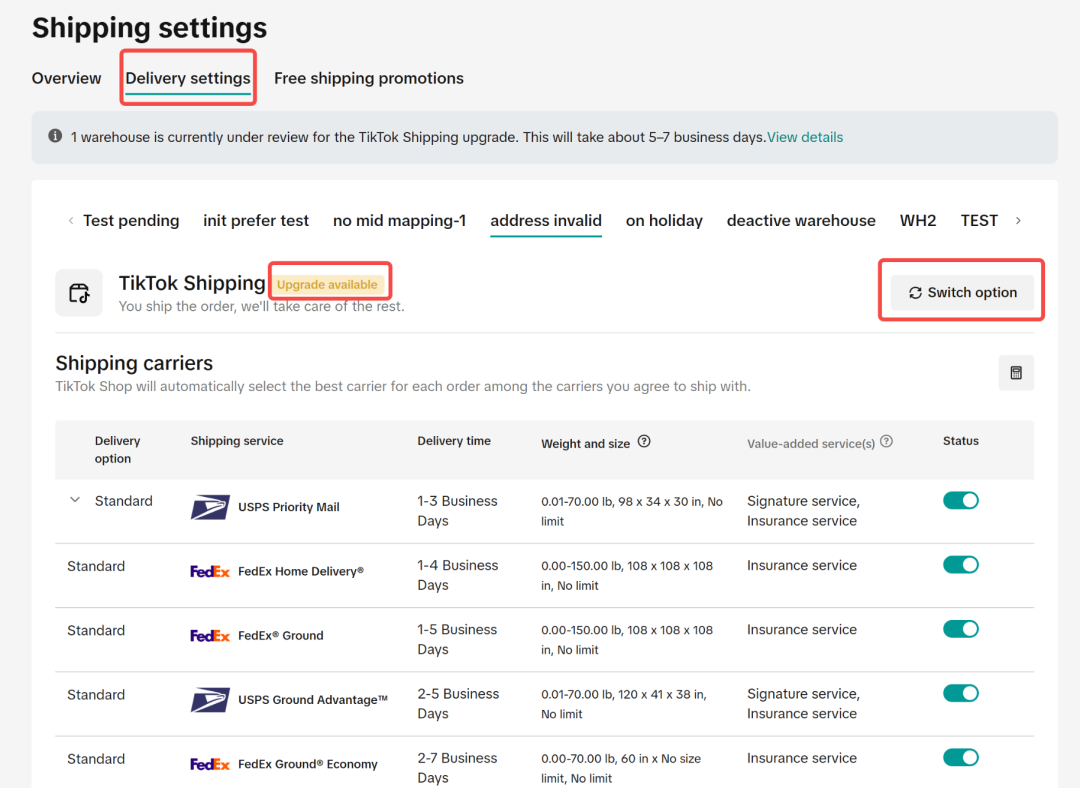Open the TEST warehouse tab

[x=979, y=220]
